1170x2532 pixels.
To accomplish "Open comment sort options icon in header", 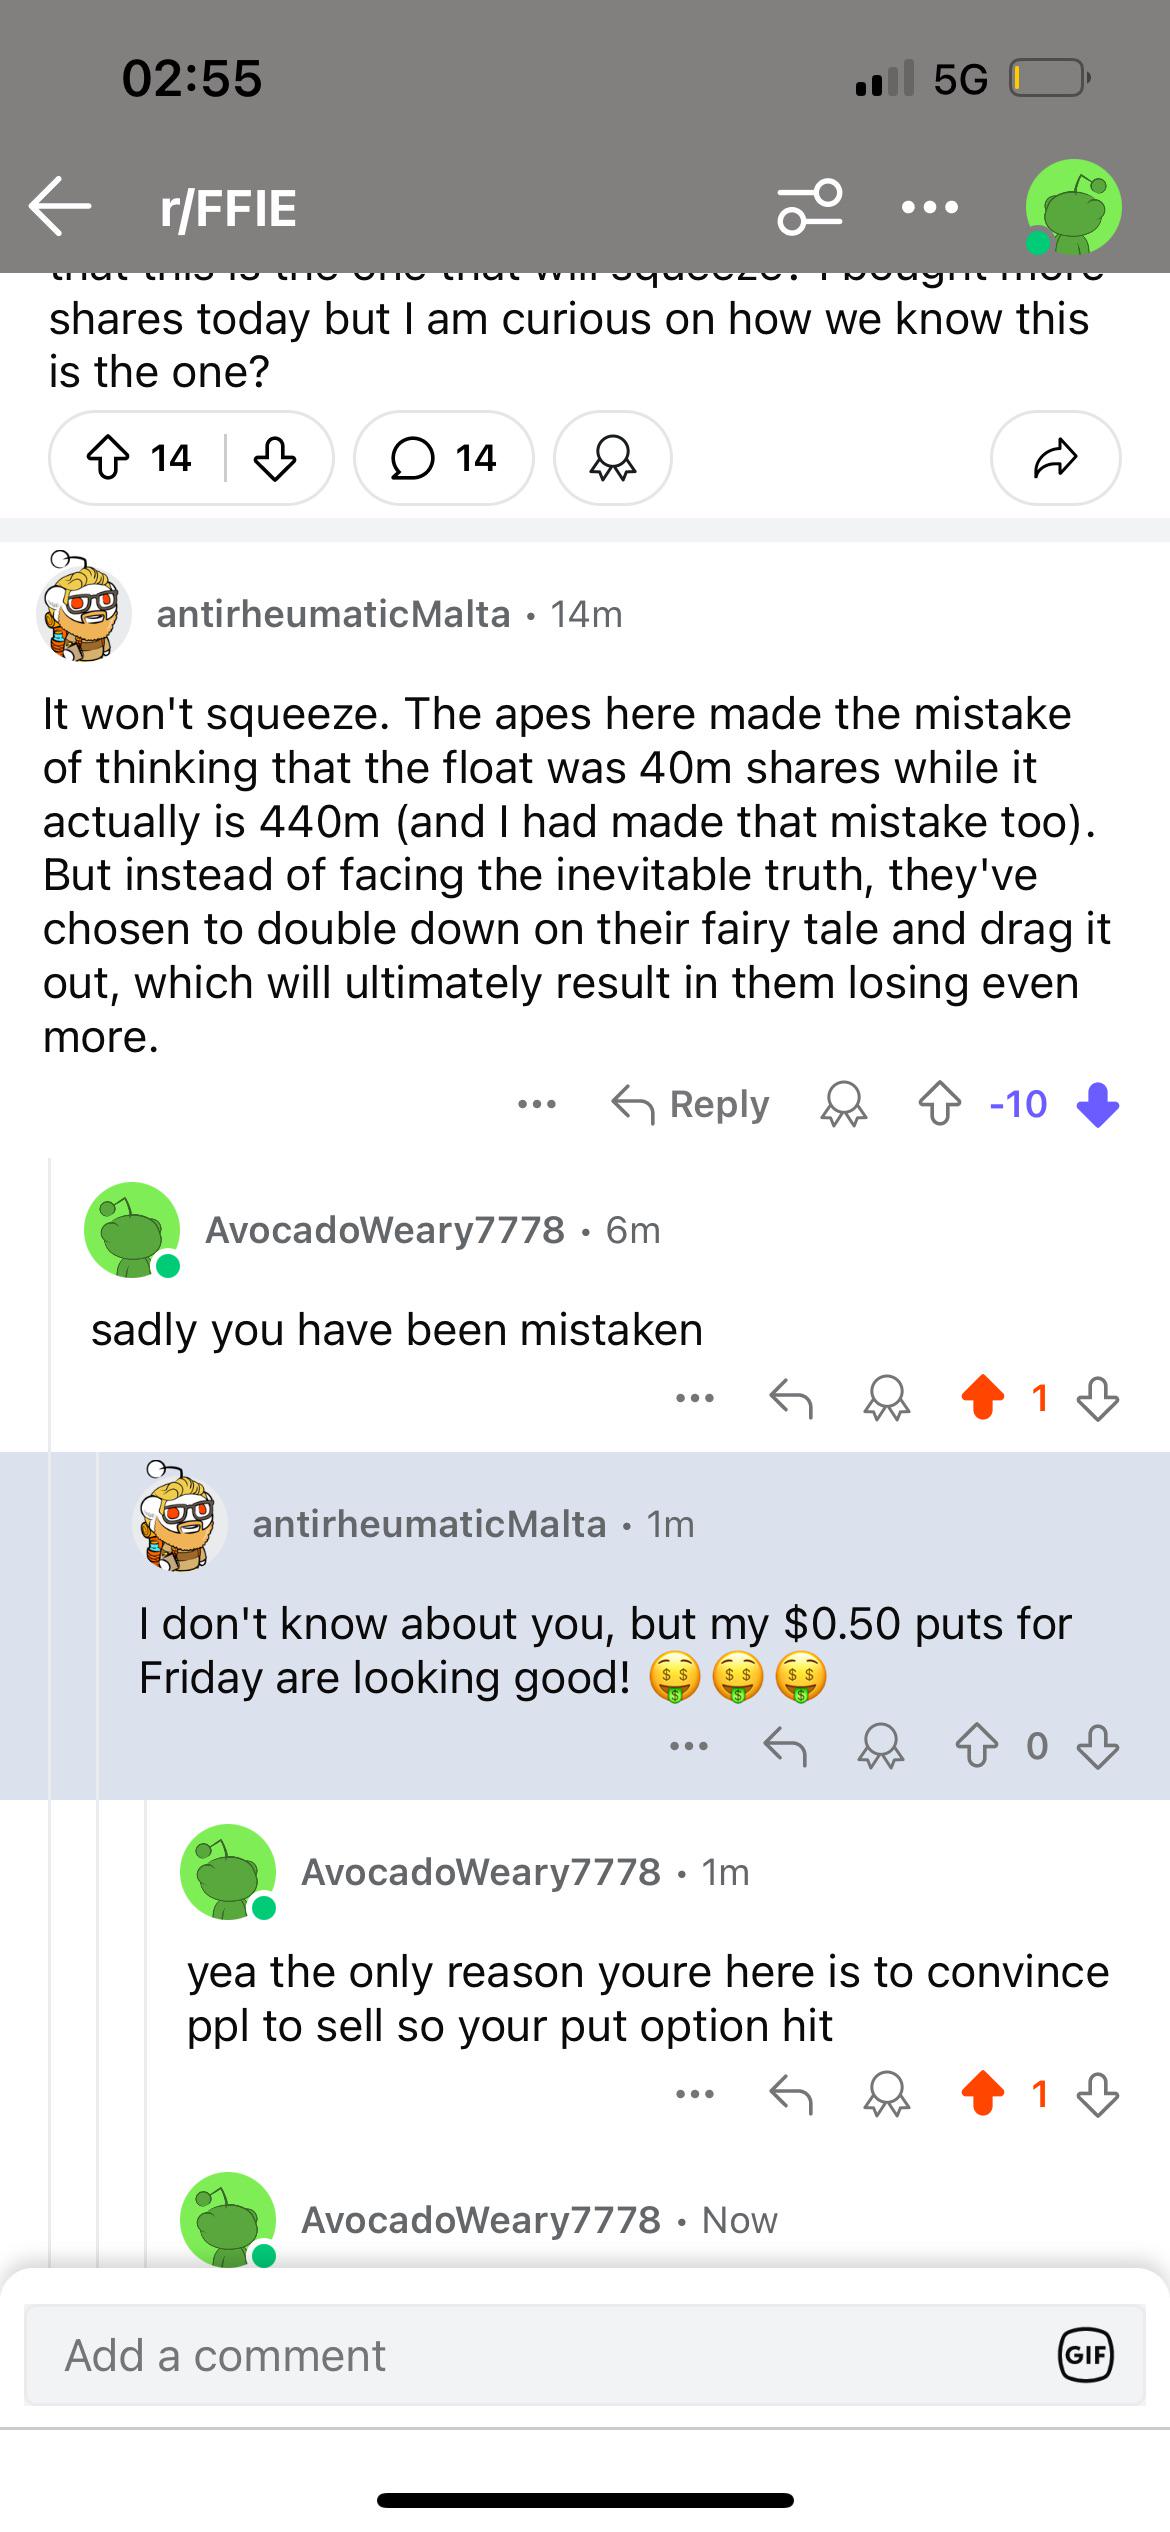I will [x=810, y=207].
